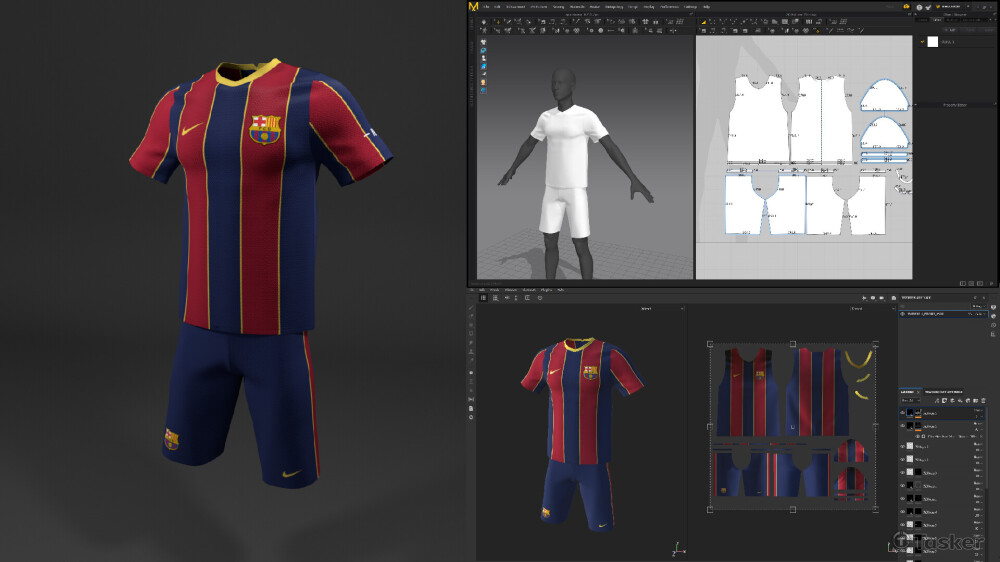Toggle the texture set eye icon
Screen dimensions: 1000x562
(x=903, y=314)
